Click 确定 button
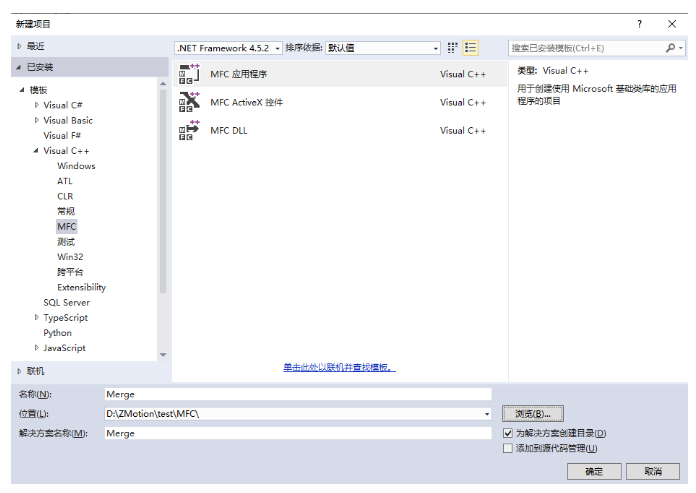 point(594,471)
